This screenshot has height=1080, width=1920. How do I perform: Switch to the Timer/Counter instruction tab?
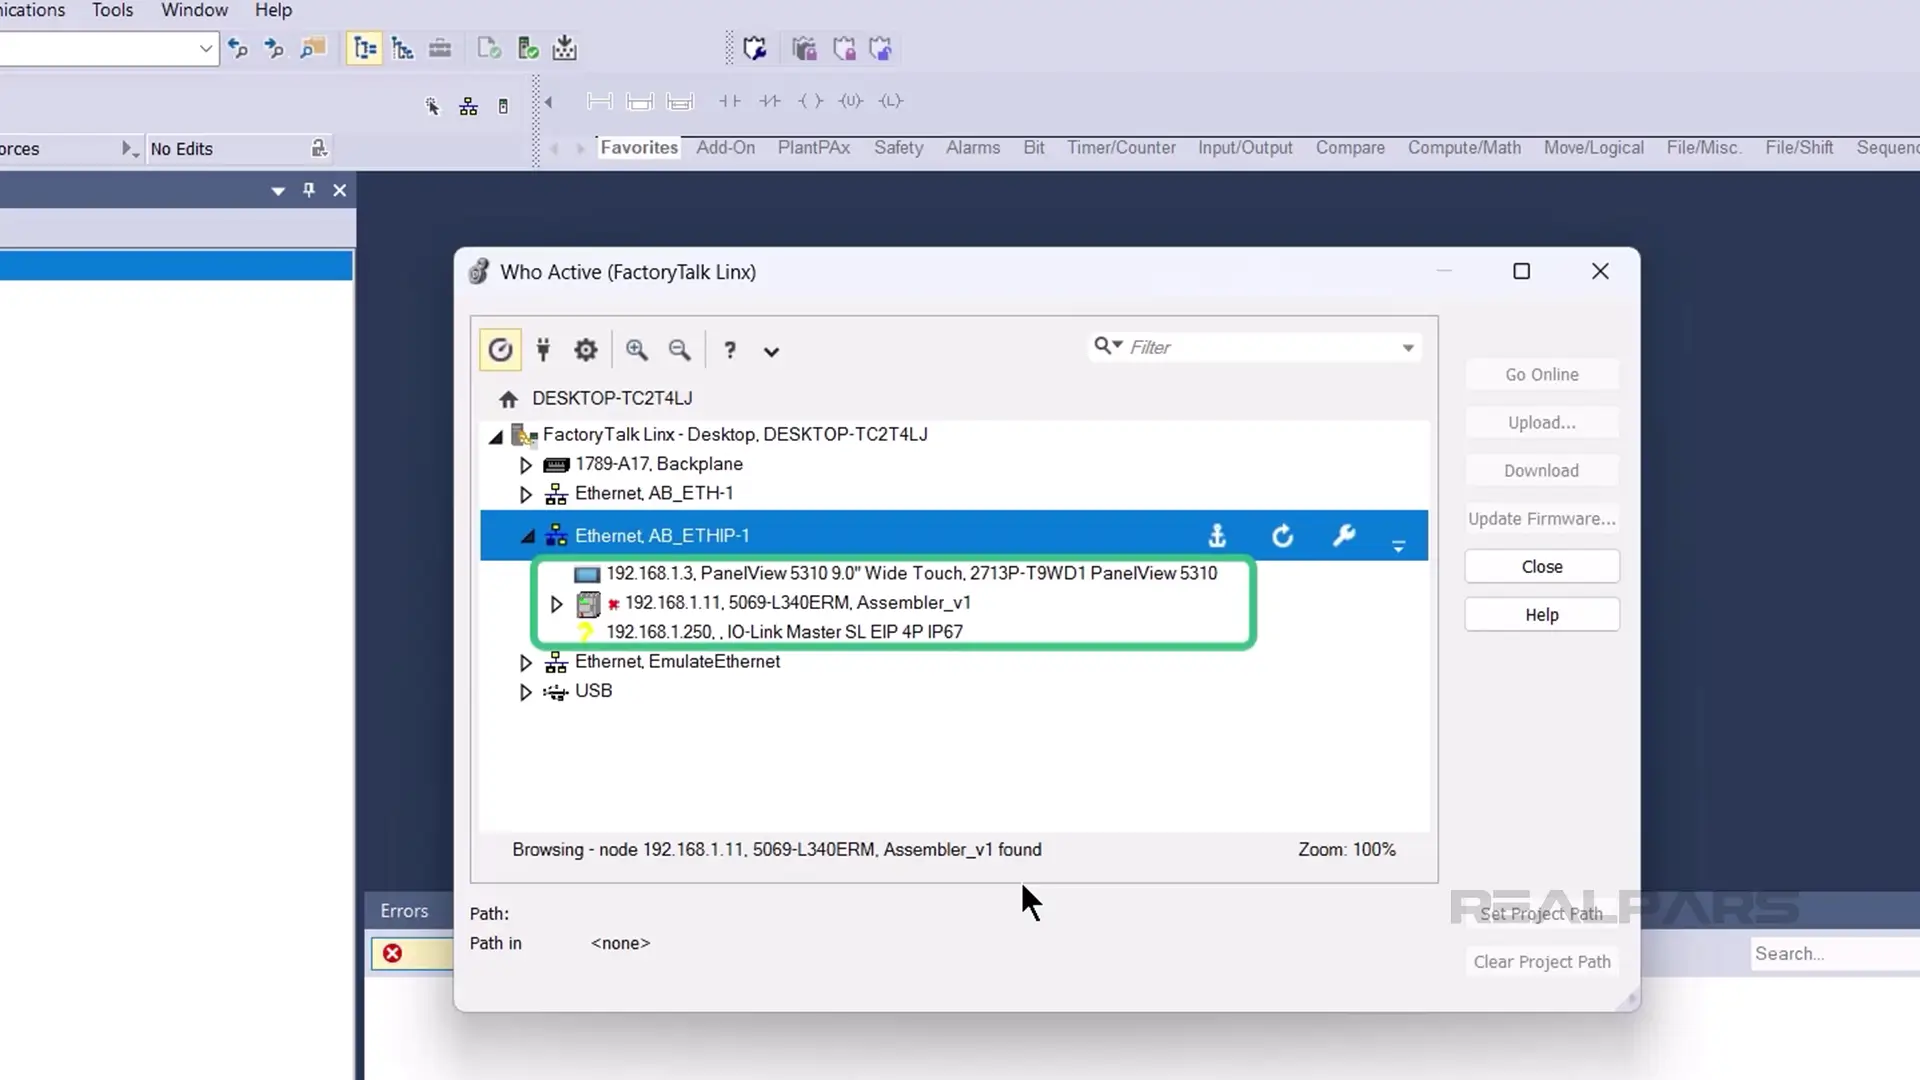(1121, 147)
